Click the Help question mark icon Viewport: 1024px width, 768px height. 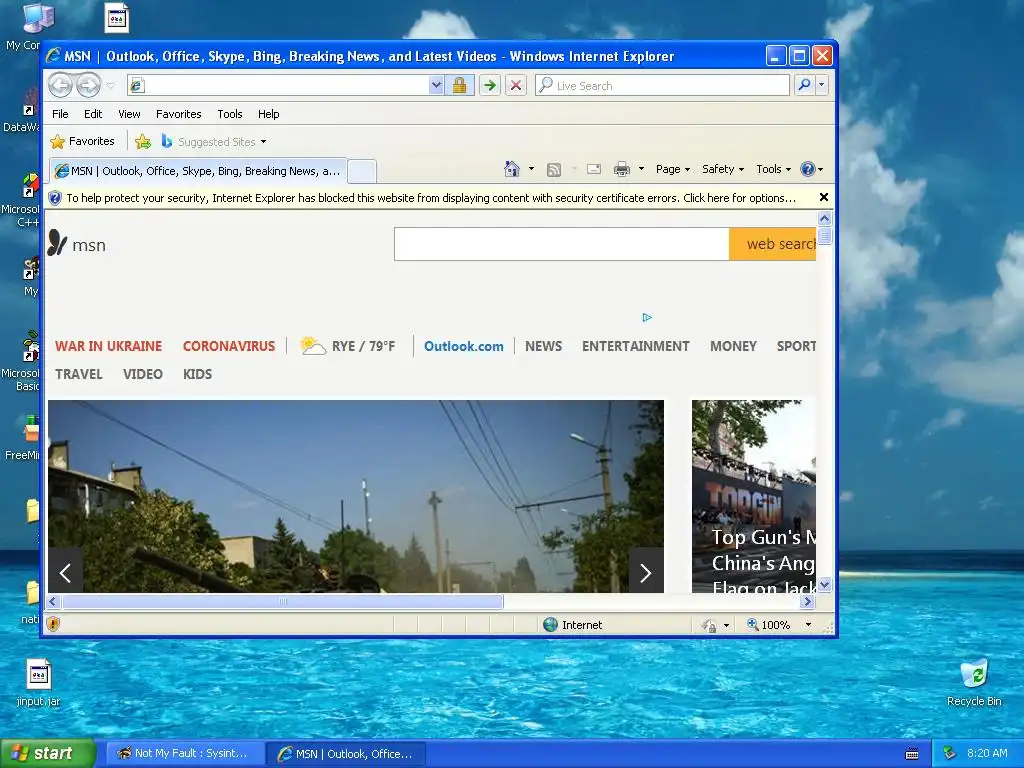(x=808, y=169)
